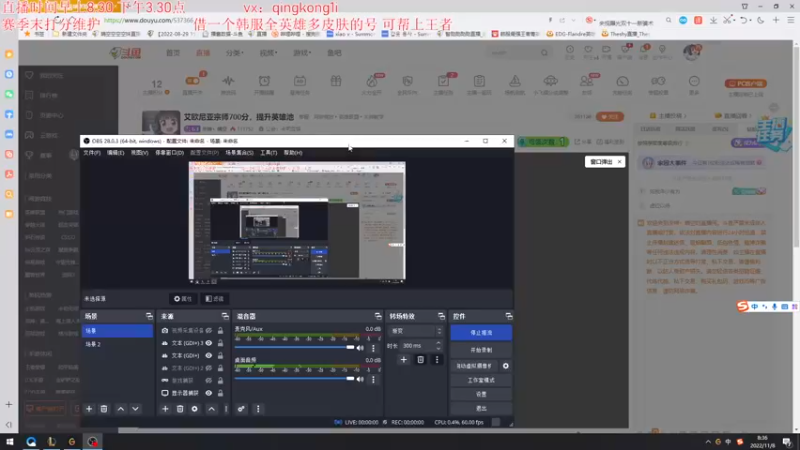Screen dimensions: 800x450
Task: Click the Start Virtual Camera button
Action: click(474, 366)
